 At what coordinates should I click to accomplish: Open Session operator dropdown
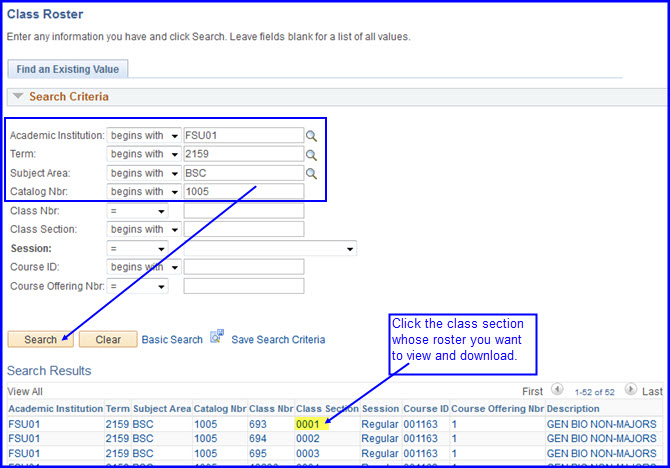[x=138, y=248]
